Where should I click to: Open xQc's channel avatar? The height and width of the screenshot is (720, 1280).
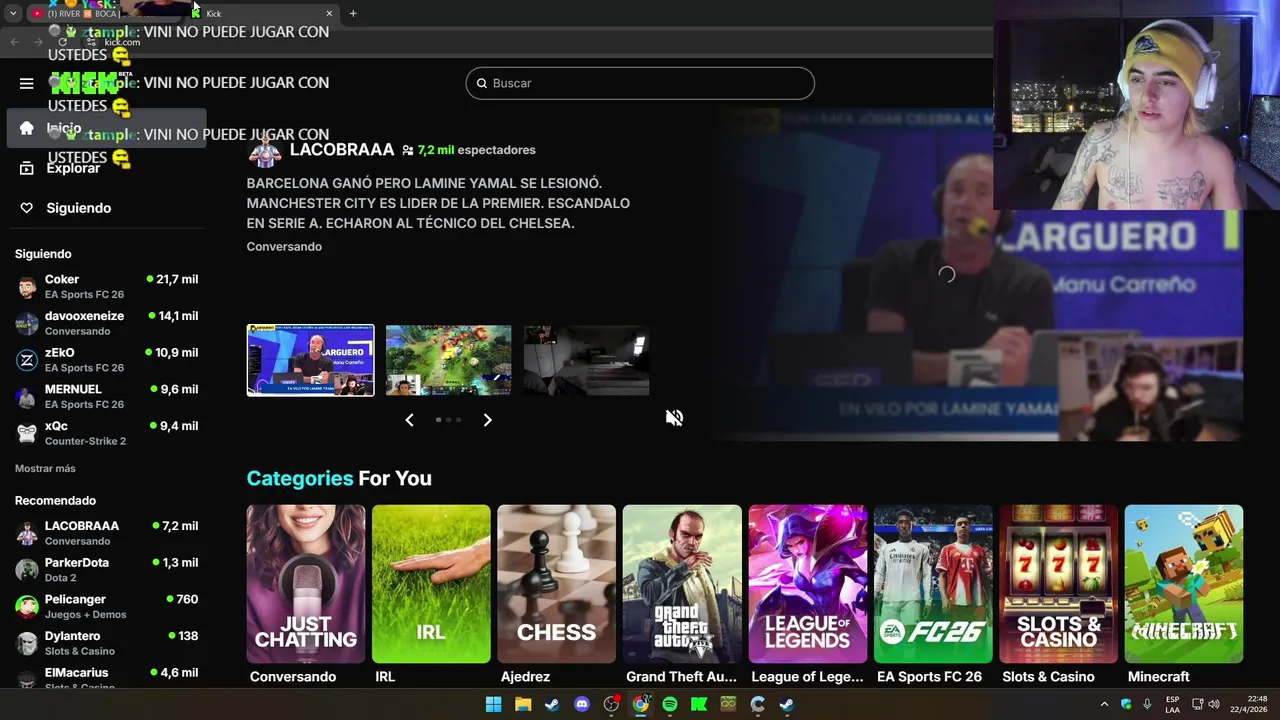point(27,433)
